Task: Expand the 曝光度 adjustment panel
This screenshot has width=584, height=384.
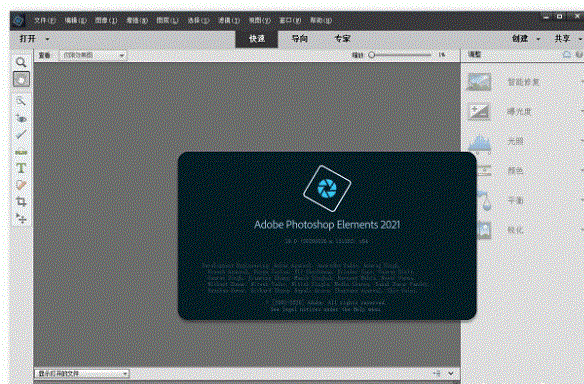Action: click(582, 111)
